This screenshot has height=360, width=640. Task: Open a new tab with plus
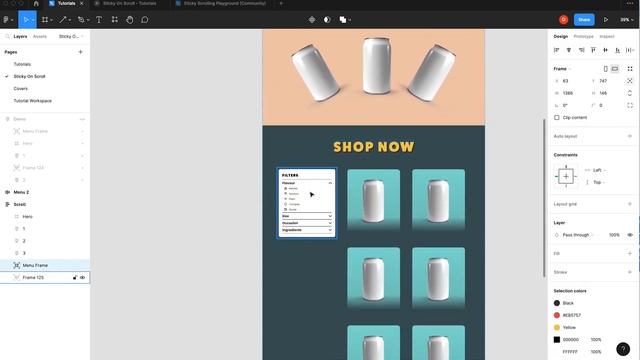click(x=281, y=3)
